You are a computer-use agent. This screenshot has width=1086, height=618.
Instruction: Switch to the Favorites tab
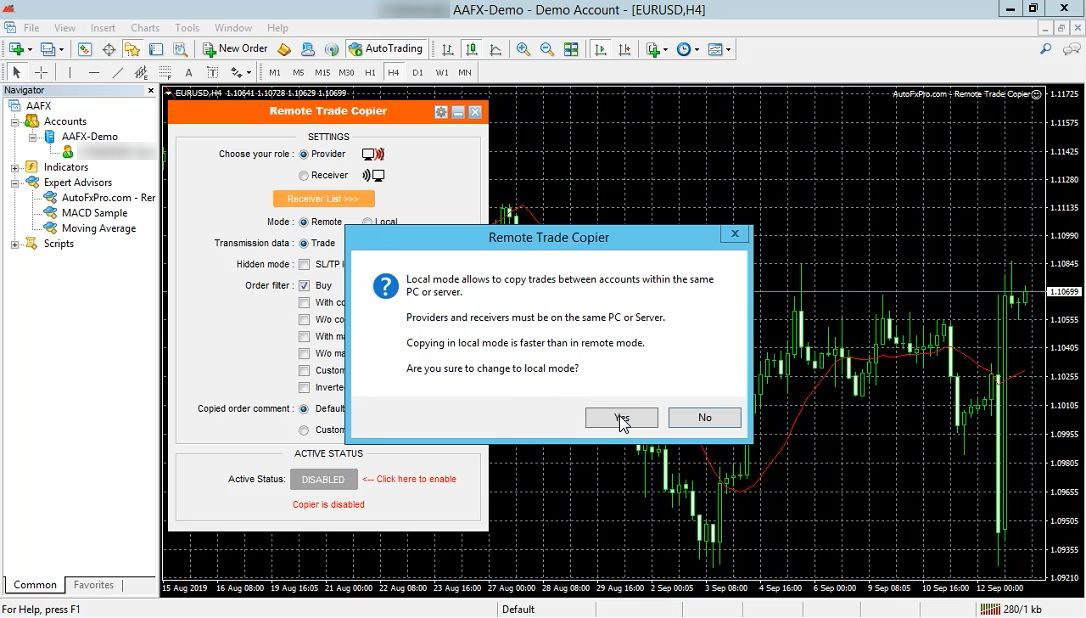[94, 585]
